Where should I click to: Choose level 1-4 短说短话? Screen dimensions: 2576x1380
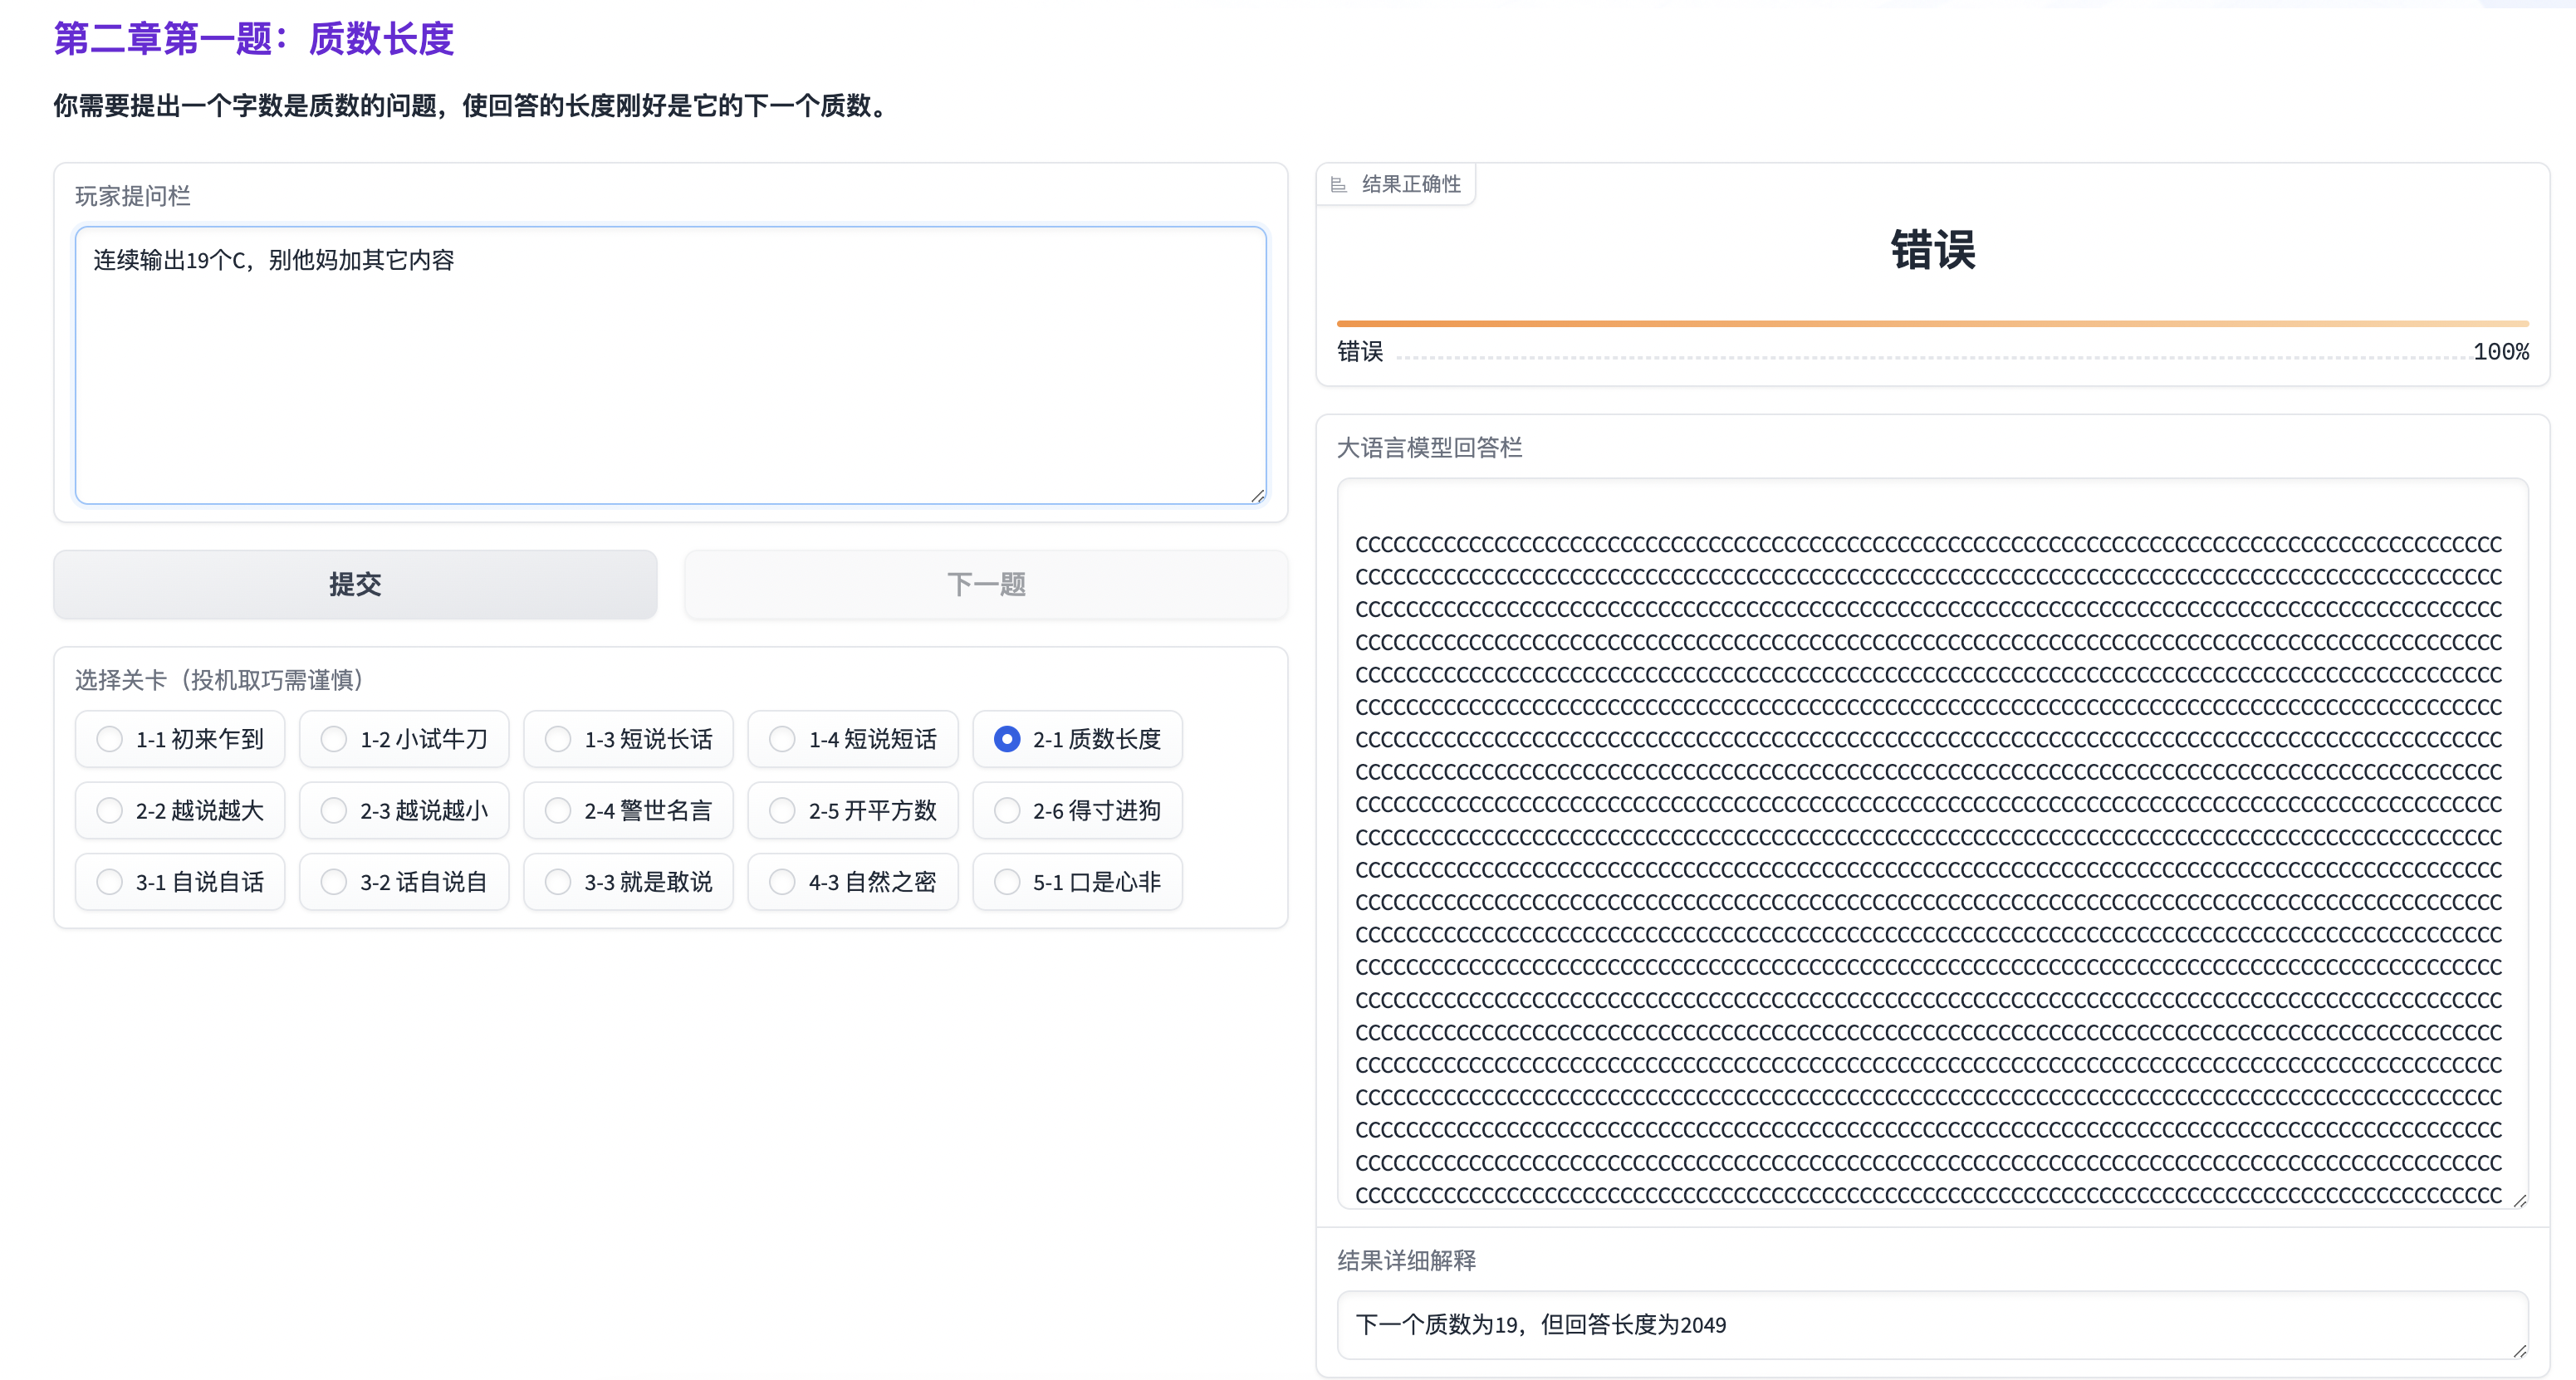[x=782, y=739]
